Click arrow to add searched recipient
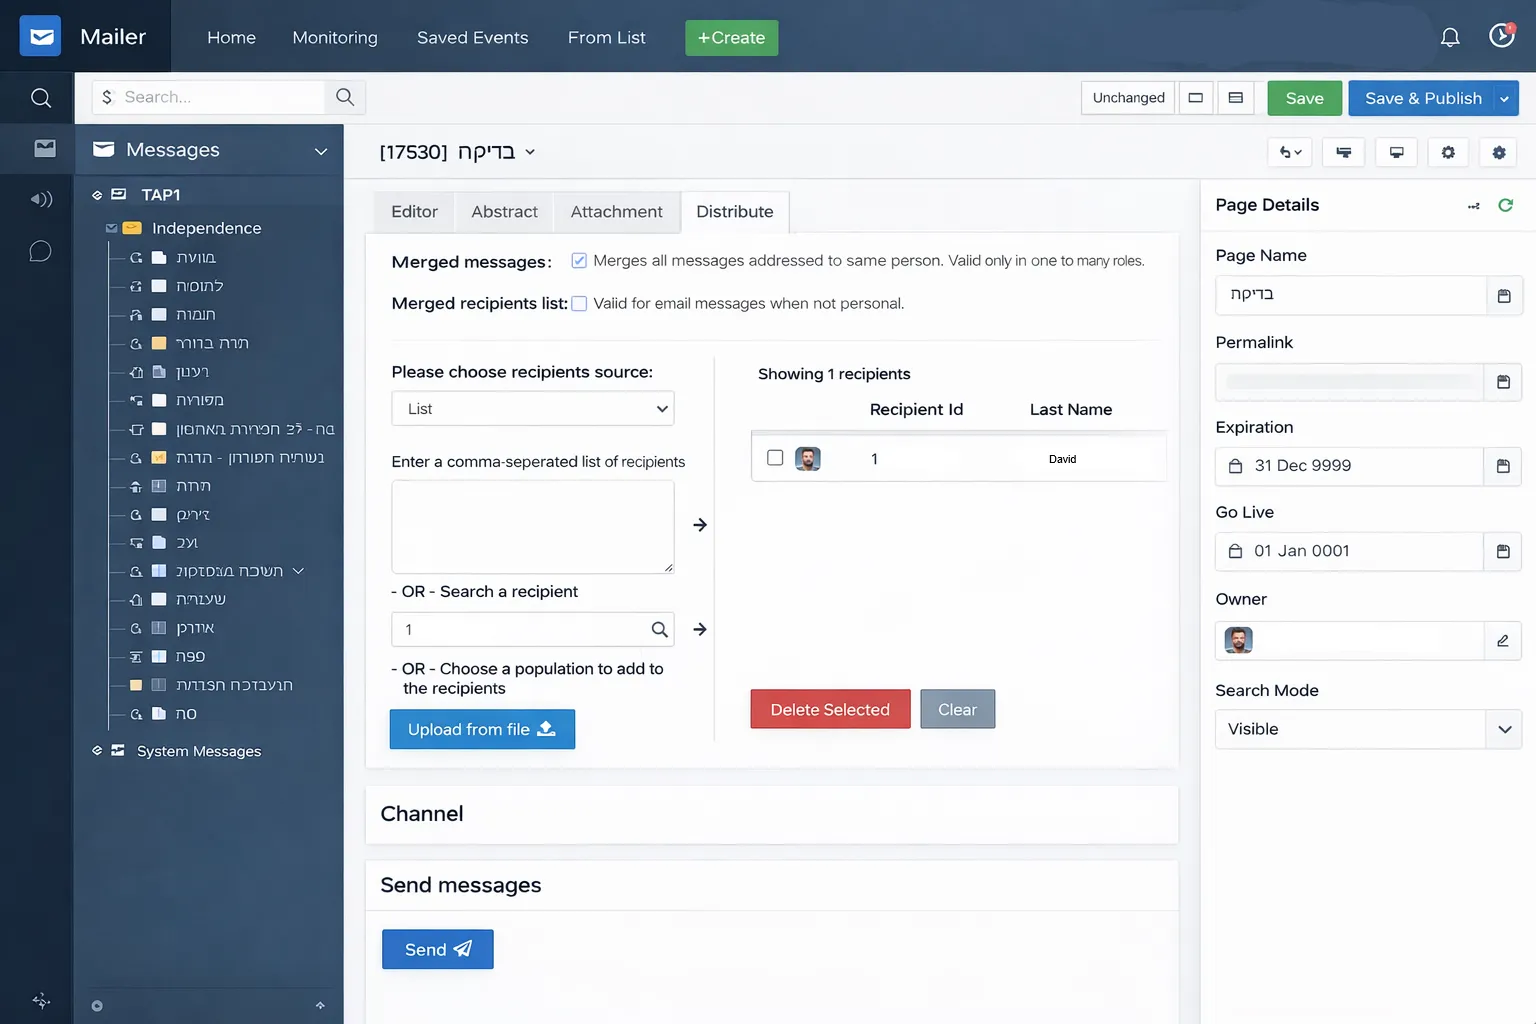Screen dimensions: 1536x1024 [700, 629]
